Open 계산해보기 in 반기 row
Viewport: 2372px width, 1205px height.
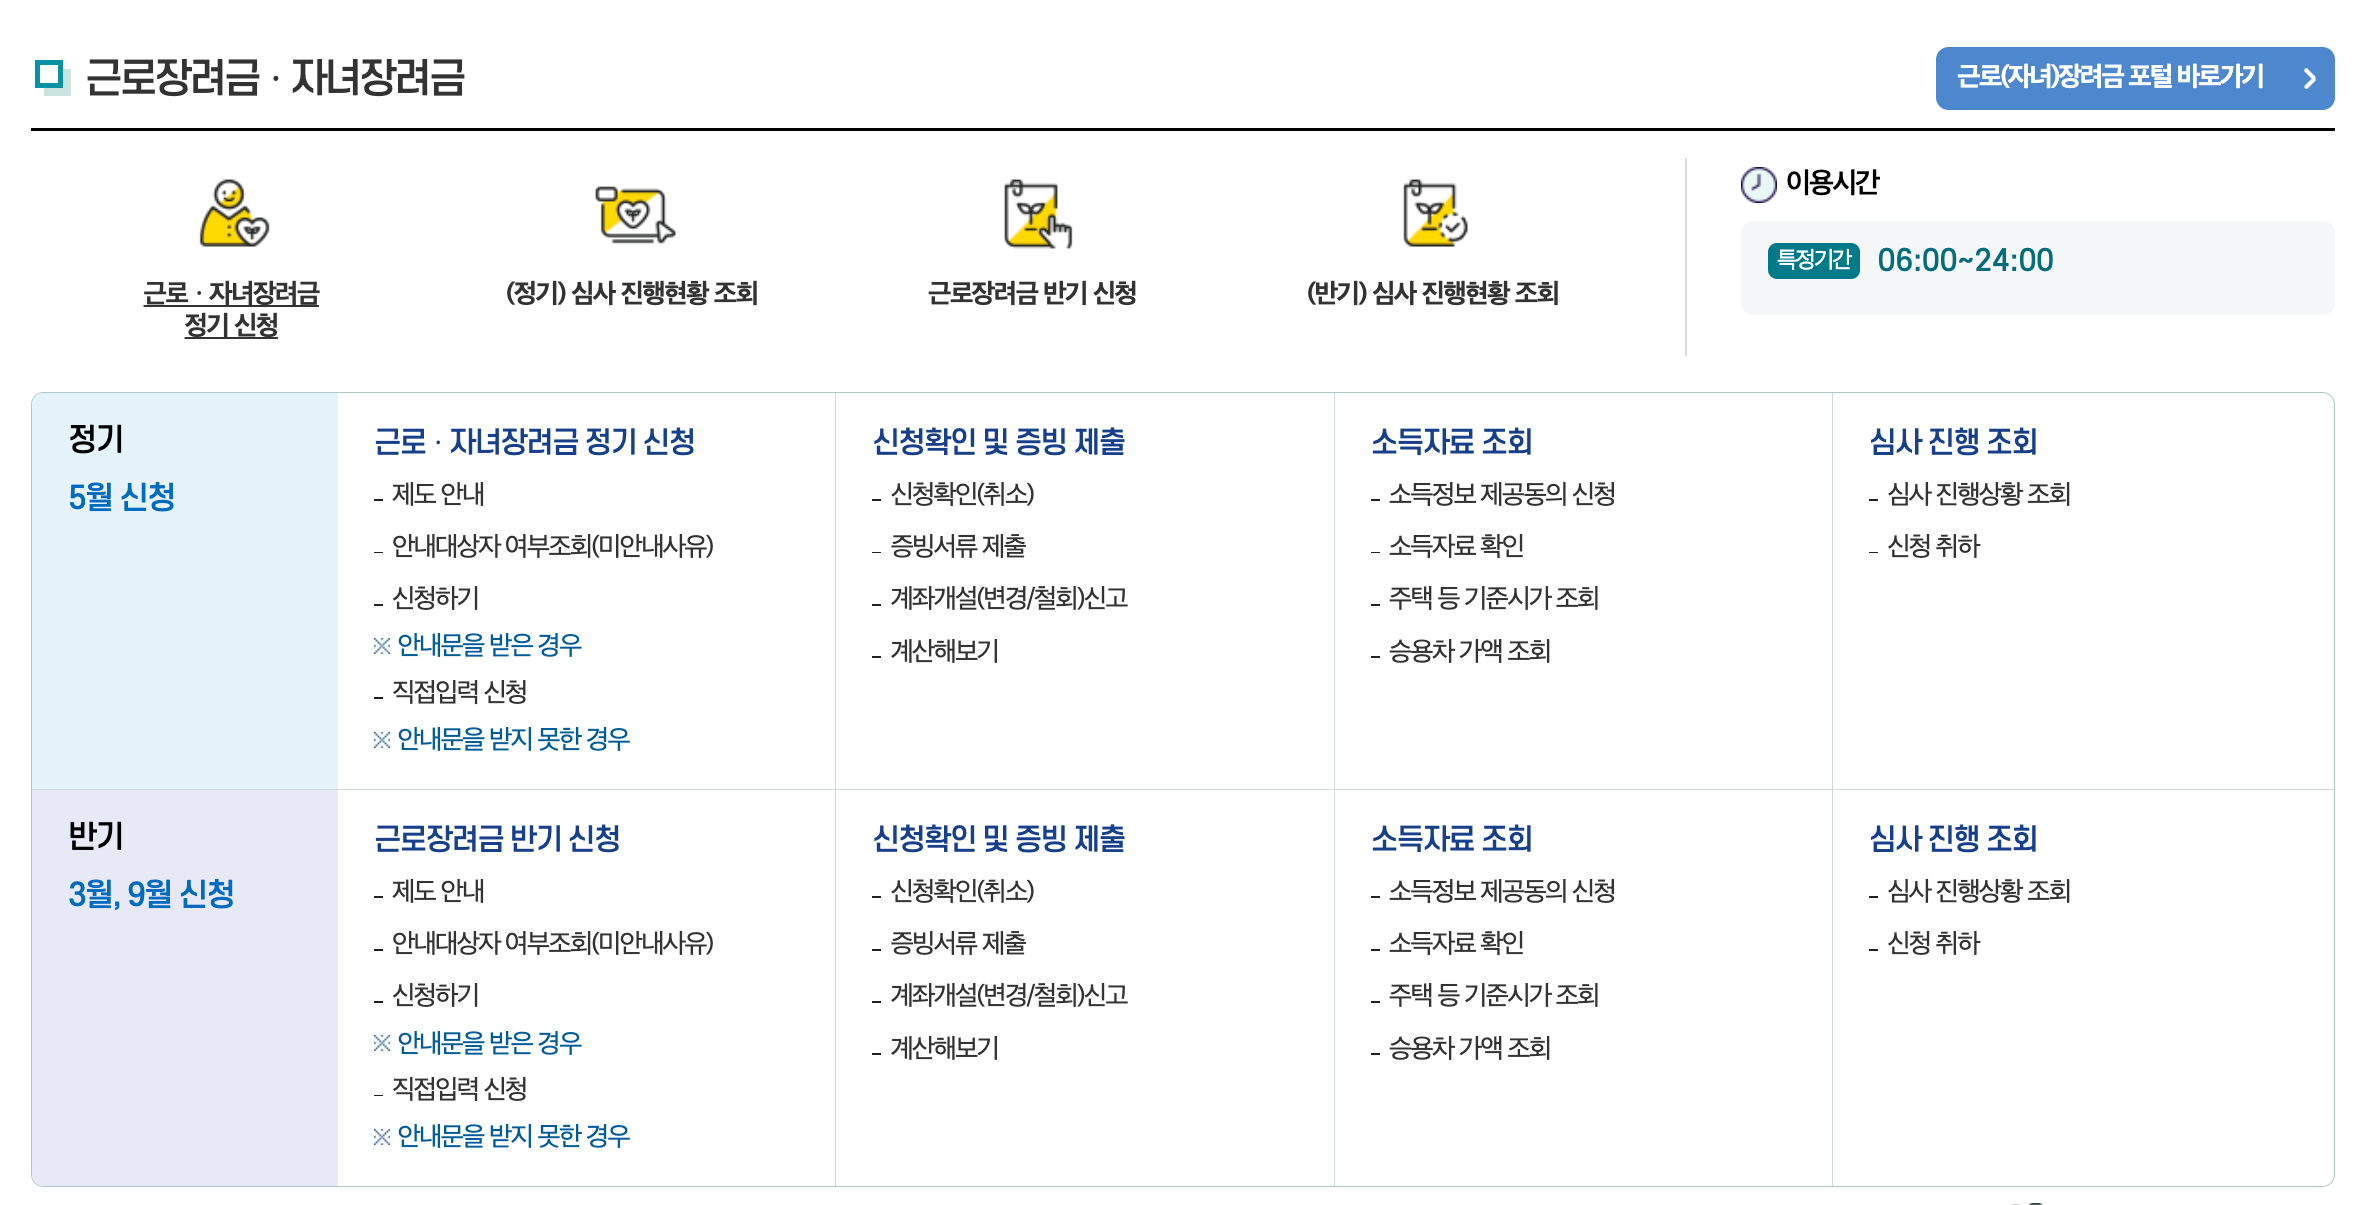click(944, 1048)
